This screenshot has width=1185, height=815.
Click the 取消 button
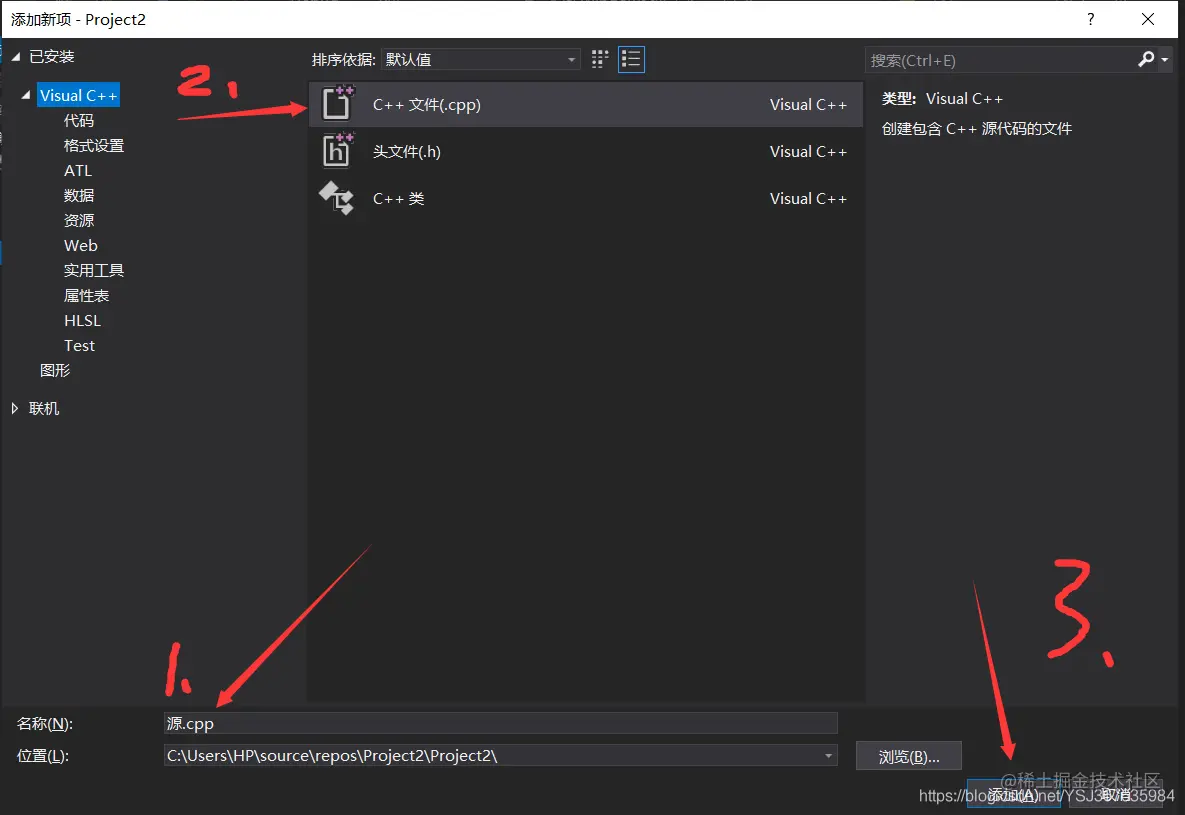click(1116, 795)
